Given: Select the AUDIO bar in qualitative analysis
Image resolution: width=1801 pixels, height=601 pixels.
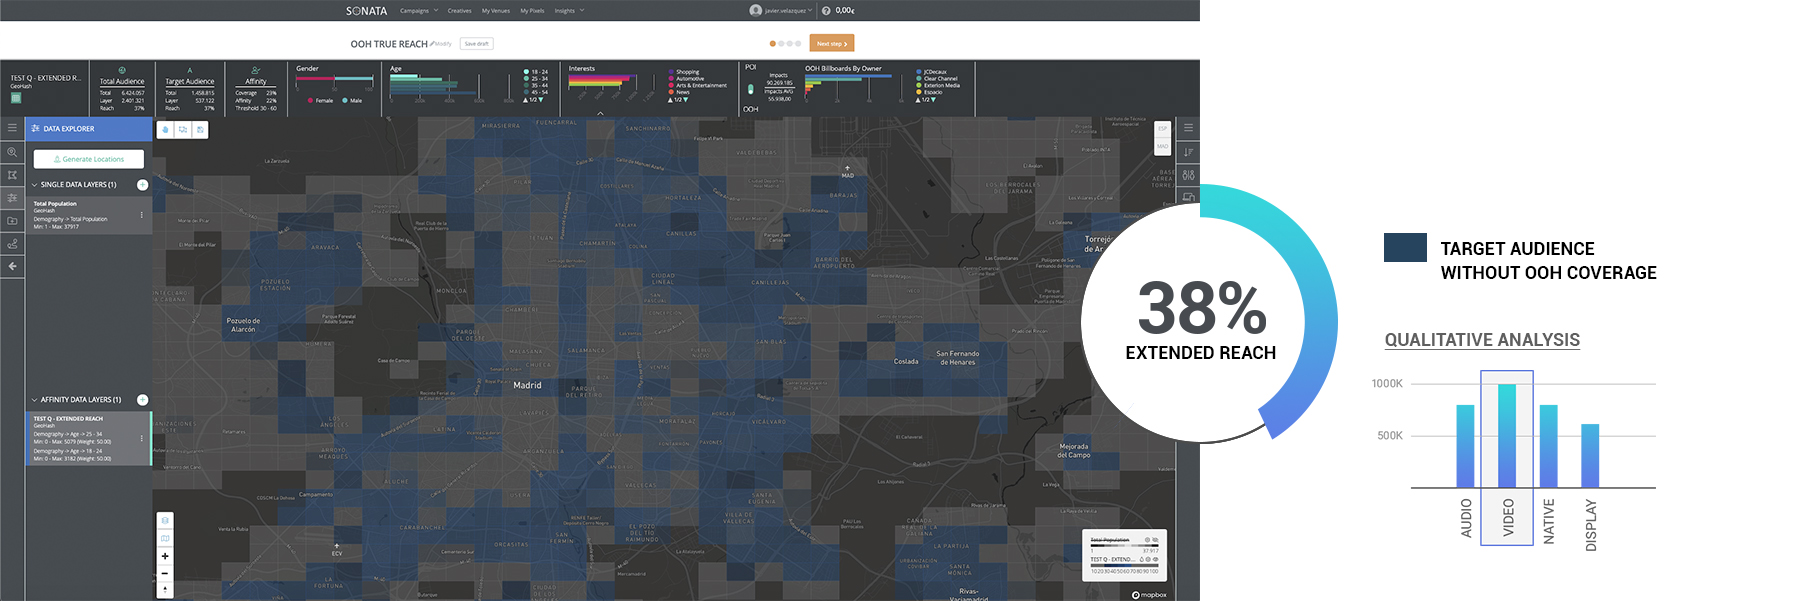Looking at the screenshot, I should coord(1466,446).
